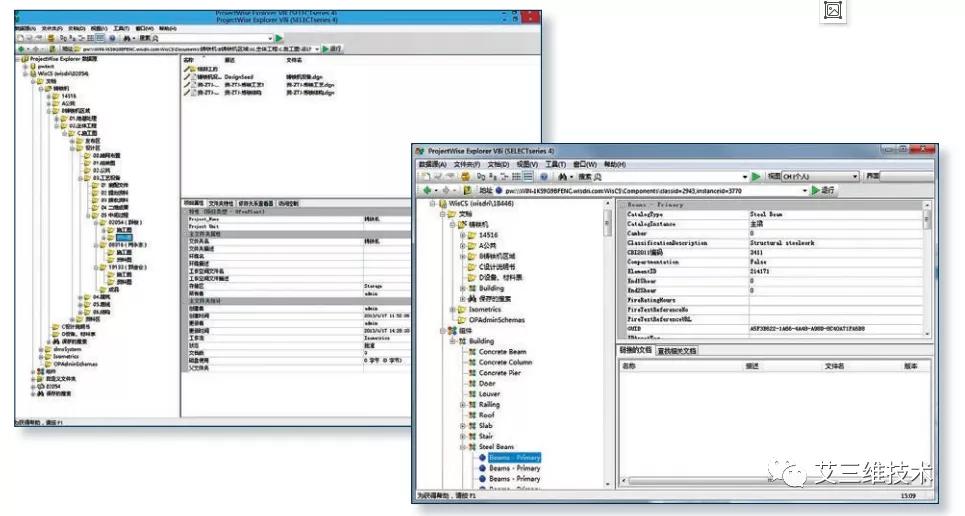This screenshot has height=516, width=965.
Task: Switch to the 查找相关文档 tab
Action: (677, 351)
